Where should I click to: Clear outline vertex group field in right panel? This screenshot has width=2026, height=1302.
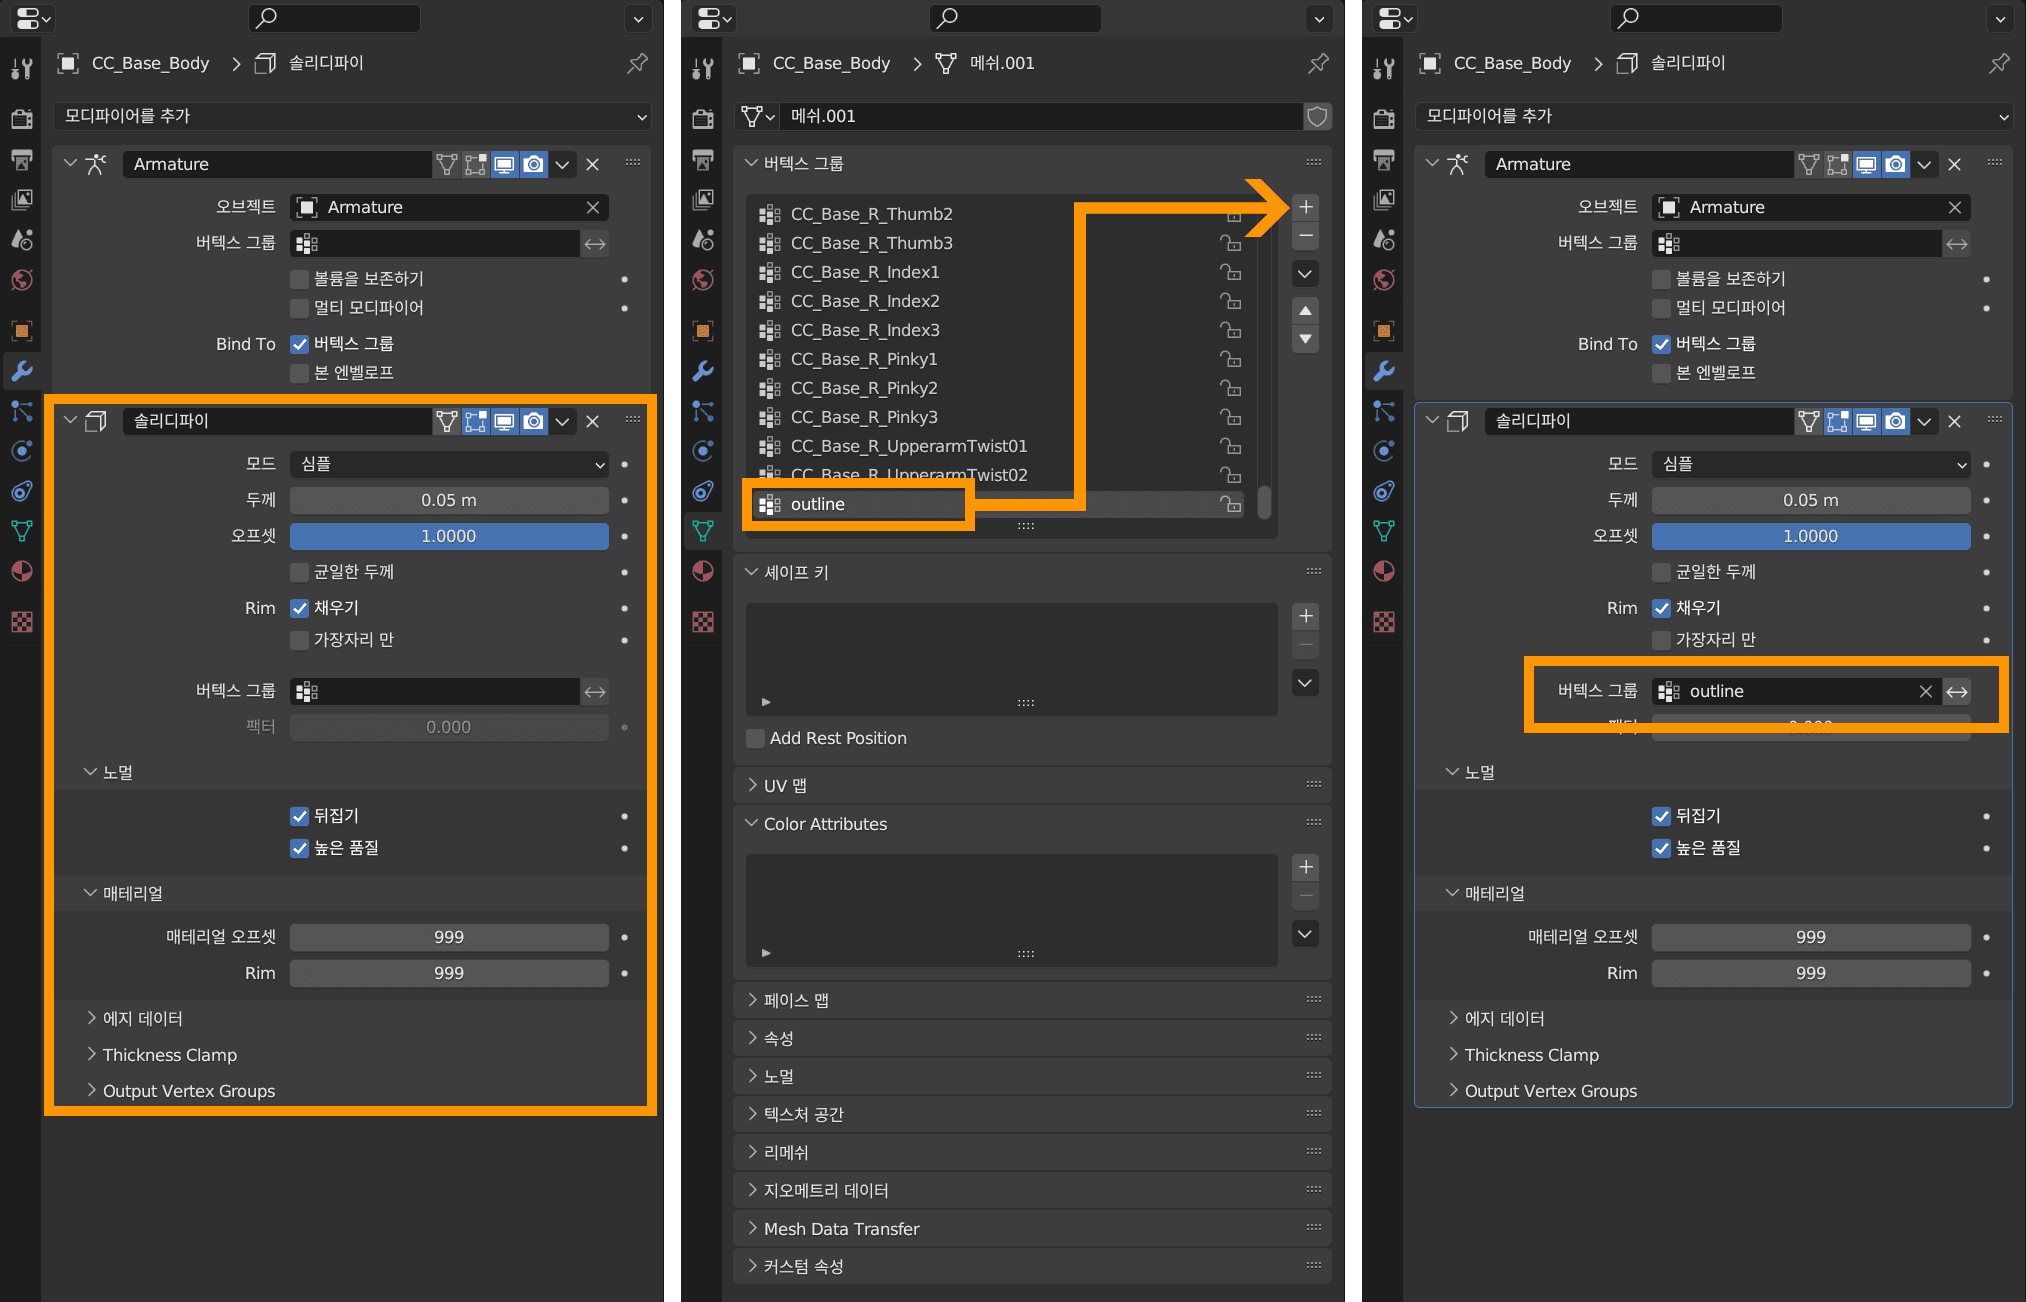(1926, 692)
